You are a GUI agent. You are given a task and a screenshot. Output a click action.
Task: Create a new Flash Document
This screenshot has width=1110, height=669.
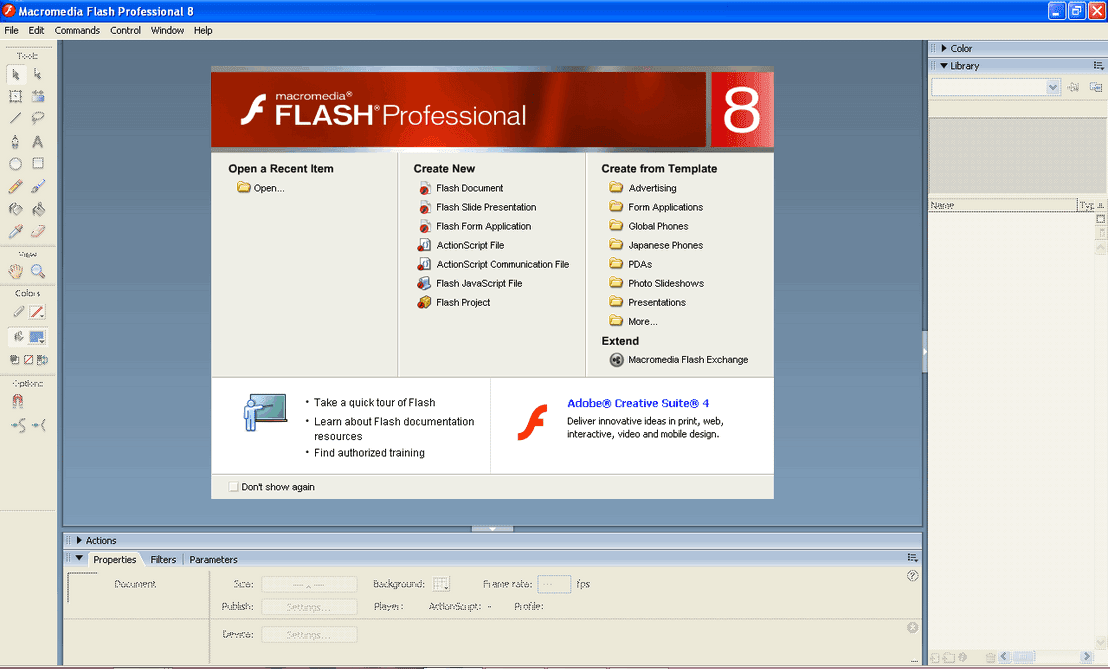(x=461, y=188)
